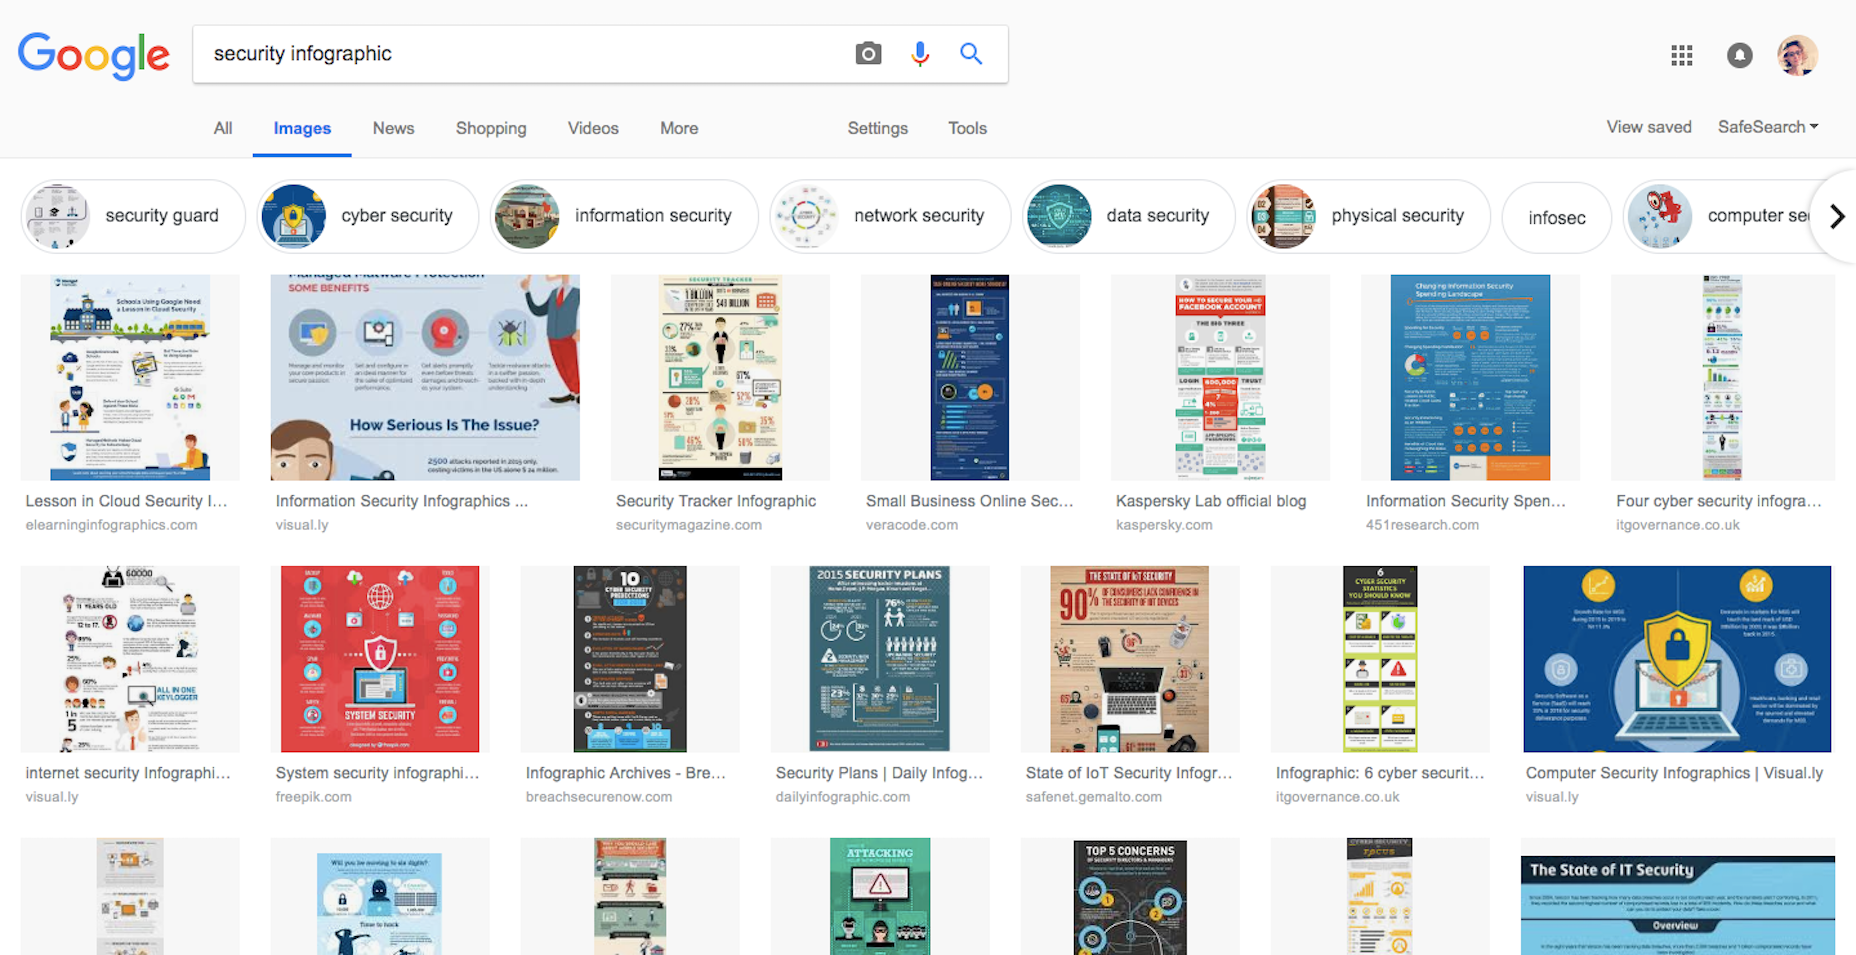Open Information Security Spending 451research thumbnail
This screenshot has width=1856, height=955.
(x=1470, y=378)
